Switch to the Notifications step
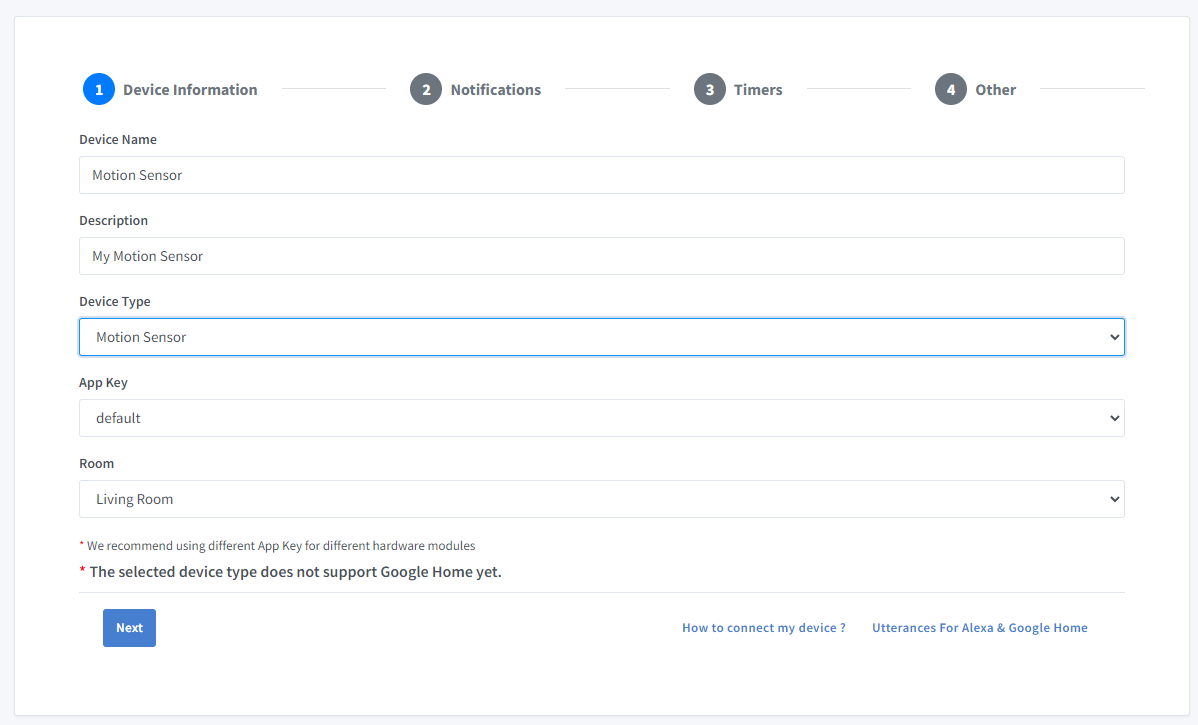This screenshot has width=1198, height=725. coord(495,90)
